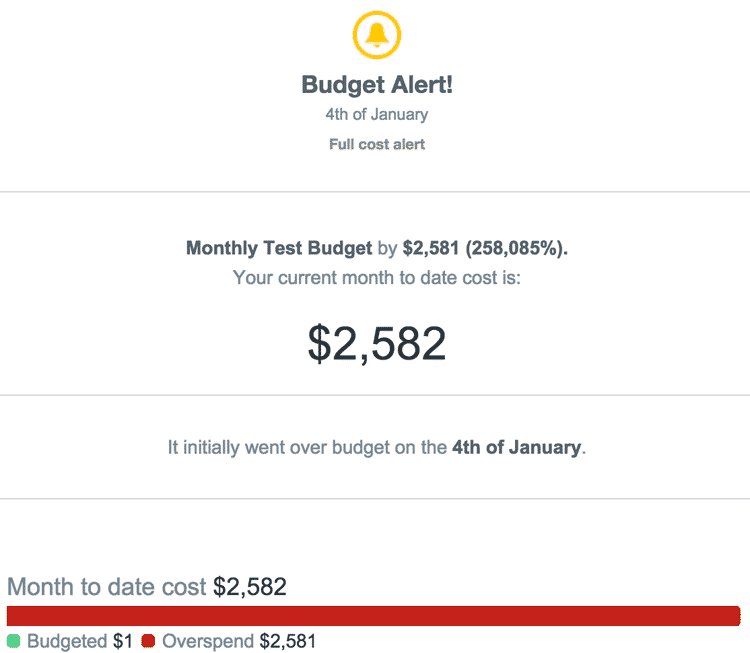Click the "$2,581" overspend legend value
750x653 pixels.
pyautogui.click(x=288, y=641)
